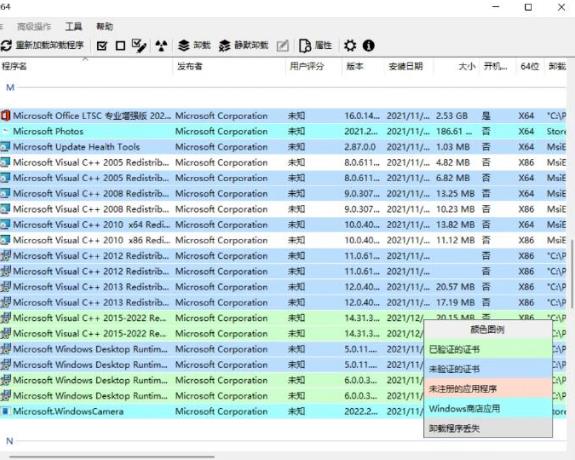Click the reload uninstallers (重新加载卸载程序) button
This screenshot has height=460, width=575.
[42, 45]
